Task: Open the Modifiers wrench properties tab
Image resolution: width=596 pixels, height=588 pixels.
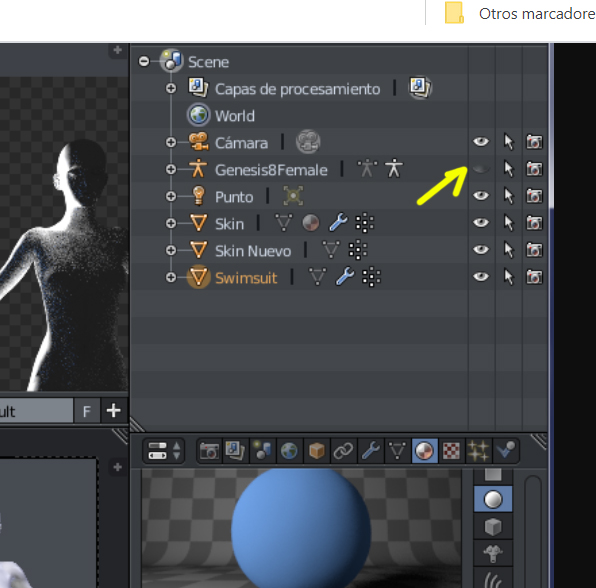Action: 371,451
